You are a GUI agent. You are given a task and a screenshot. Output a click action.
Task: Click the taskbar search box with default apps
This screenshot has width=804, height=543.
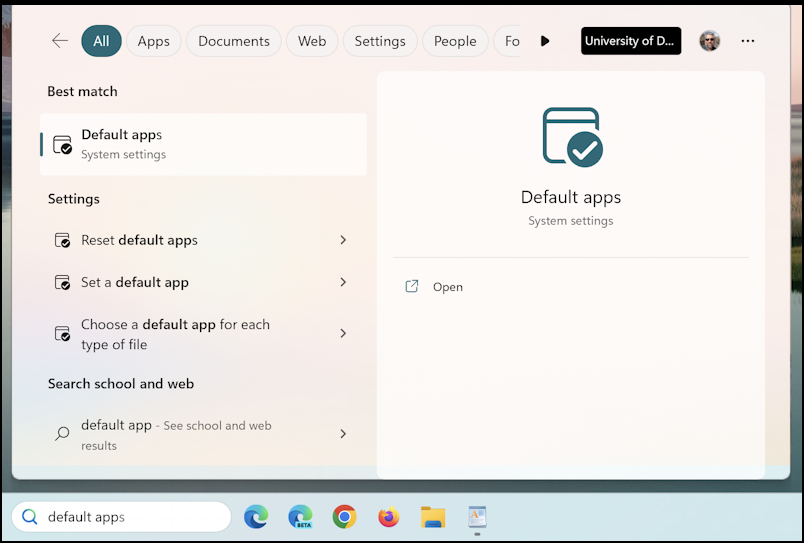pyautogui.click(x=122, y=516)
